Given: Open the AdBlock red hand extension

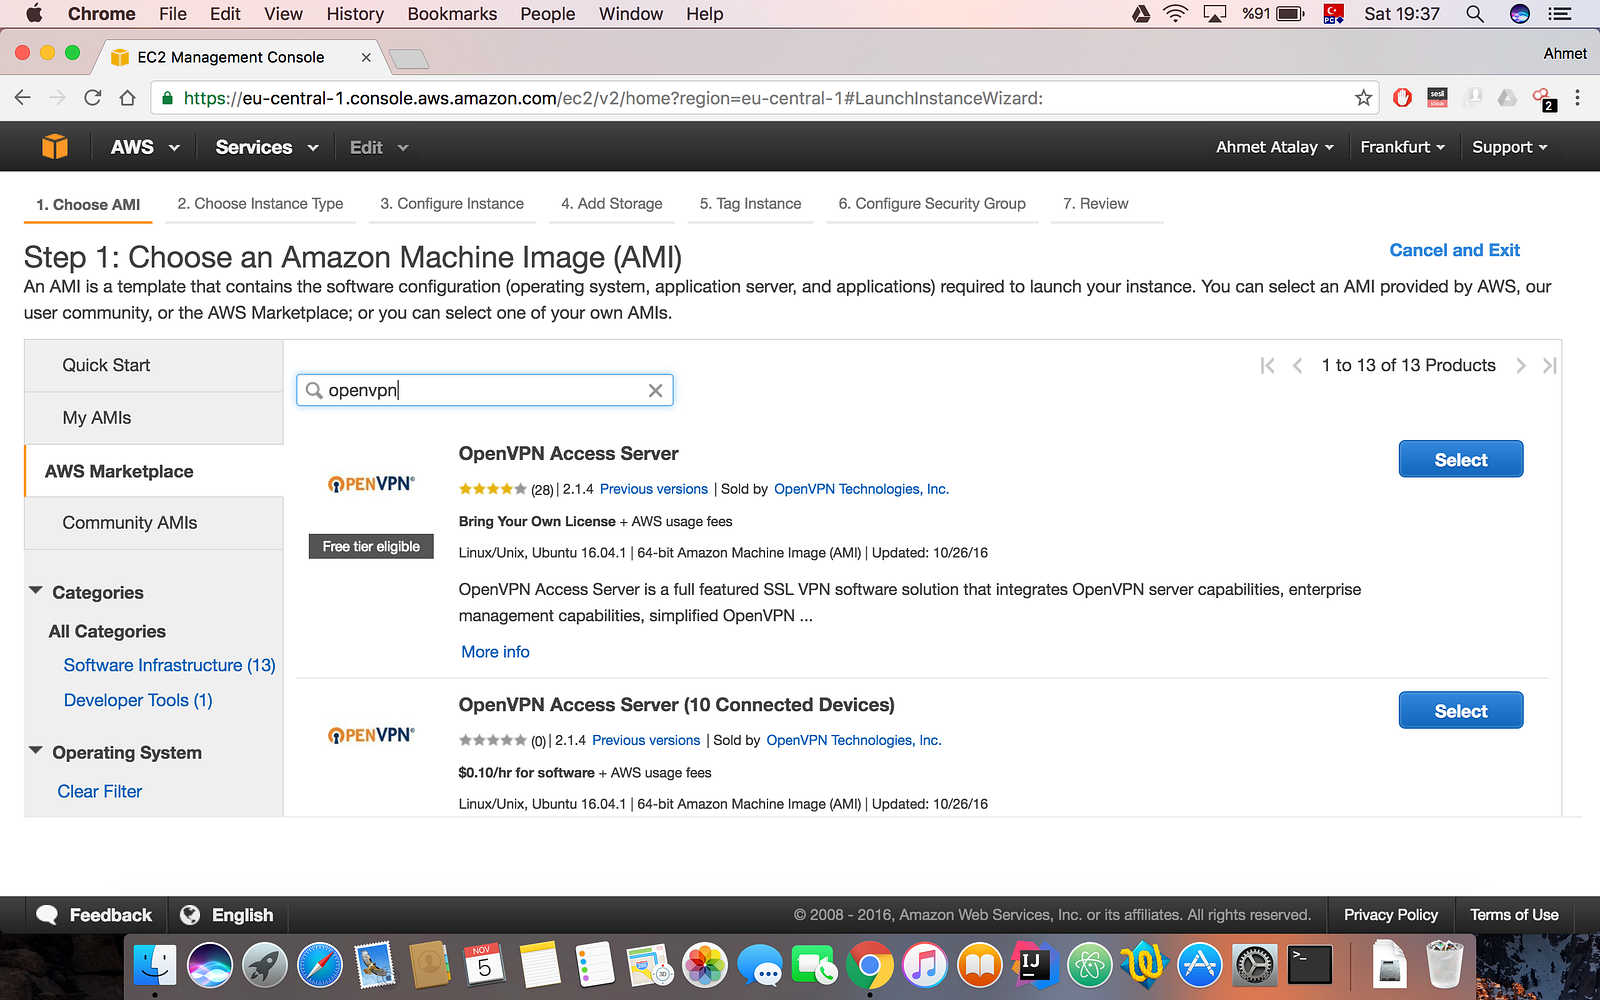Looking at the screenshot, I should tap(1402, 98).
